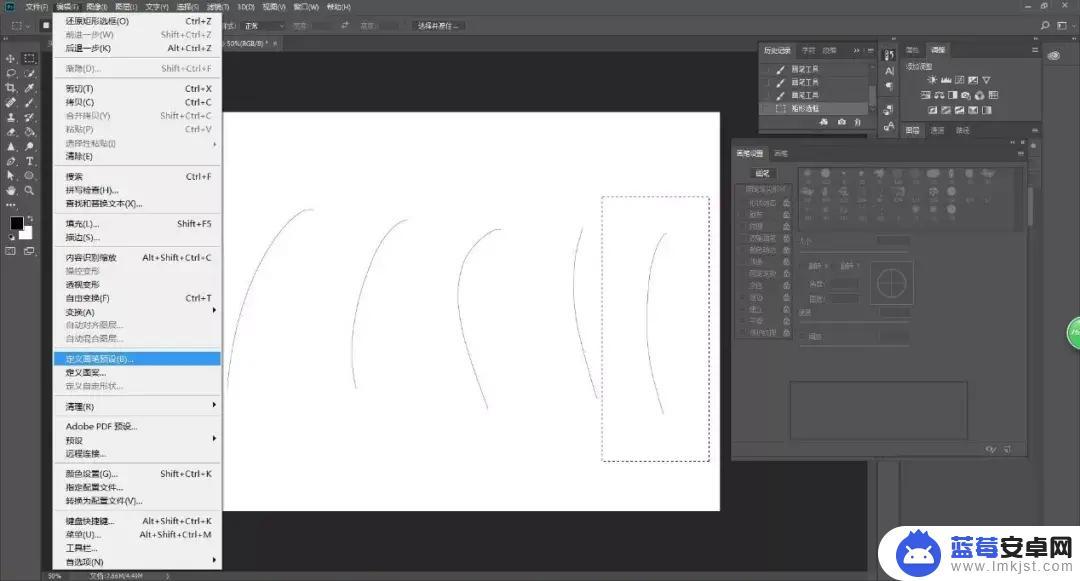Select the Rectangular Marquee tool

tap(29, 59)
